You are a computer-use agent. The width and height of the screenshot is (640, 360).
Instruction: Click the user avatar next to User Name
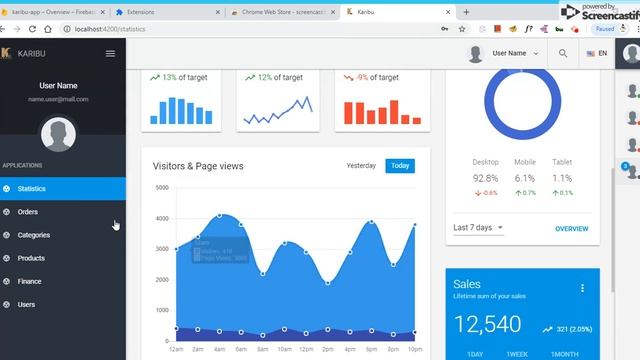pyautogui.click(x=475, y=53)
